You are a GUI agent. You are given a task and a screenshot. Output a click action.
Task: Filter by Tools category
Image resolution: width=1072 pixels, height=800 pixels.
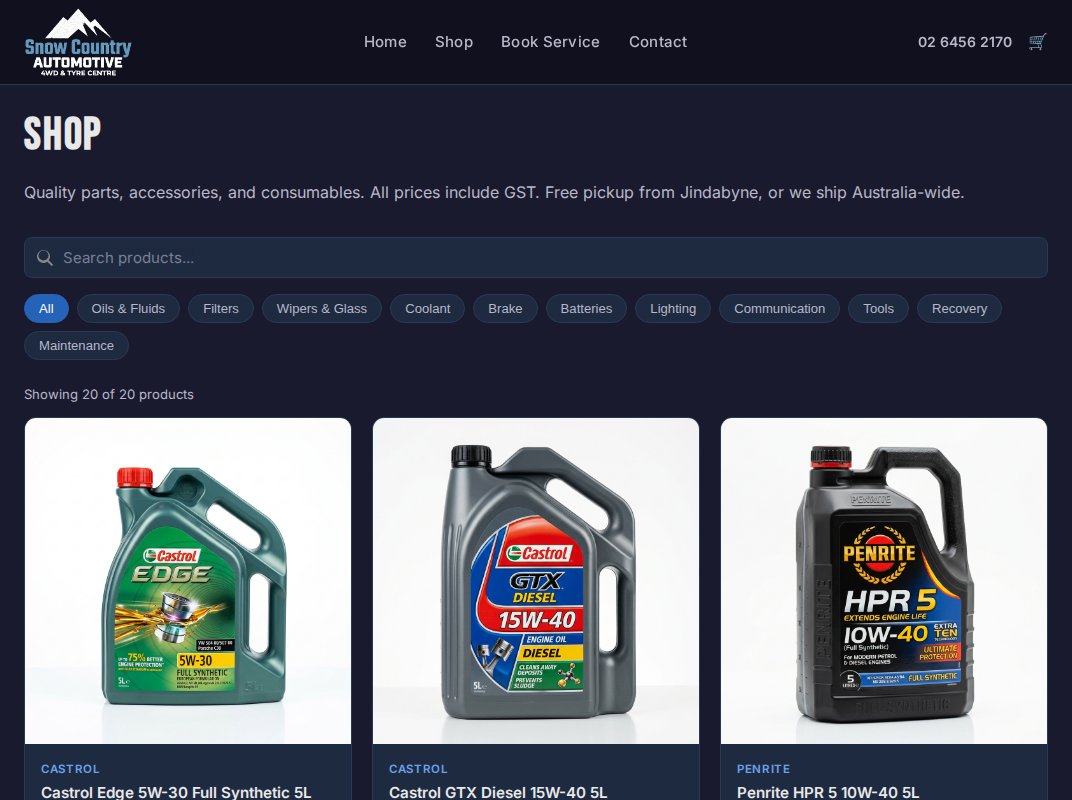point(879,308)
